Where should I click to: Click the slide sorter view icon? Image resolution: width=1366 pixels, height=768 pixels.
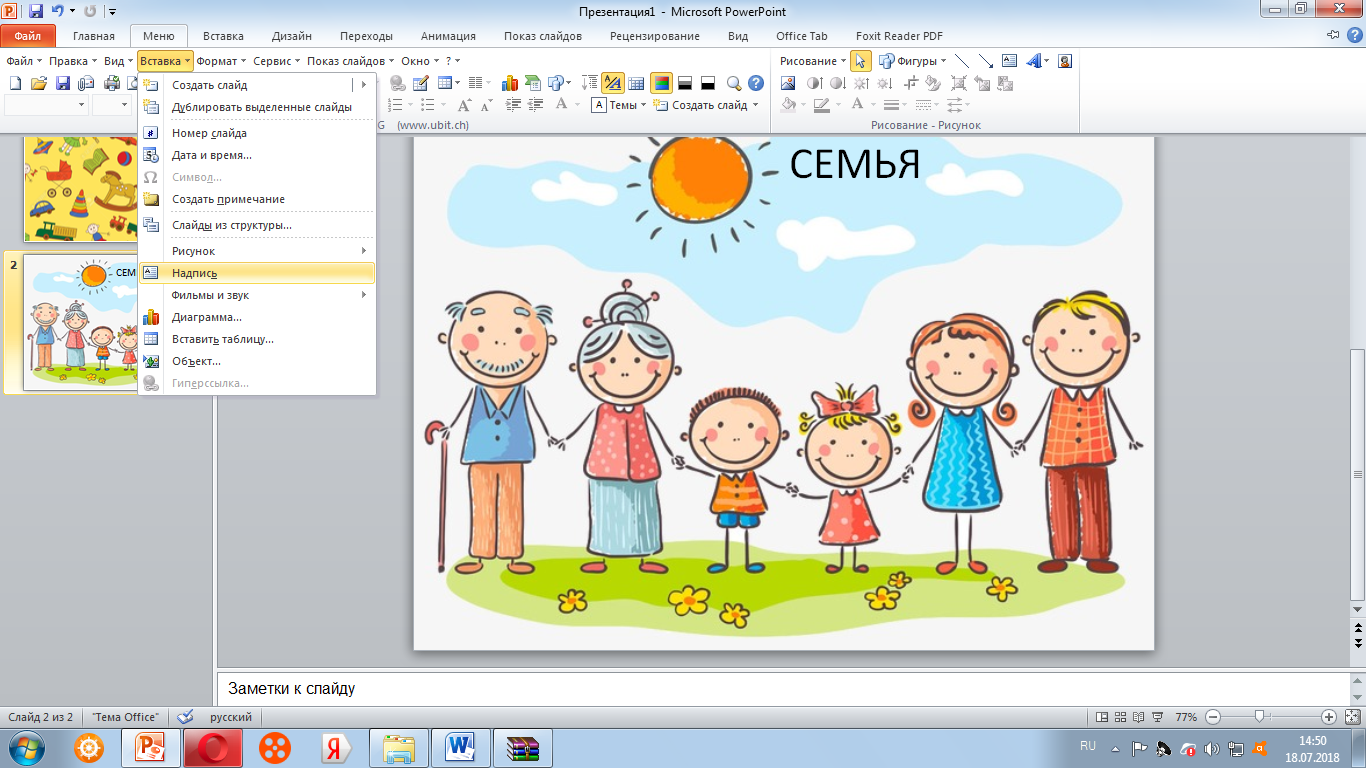pyautogui.click(x=1121, y=717)
